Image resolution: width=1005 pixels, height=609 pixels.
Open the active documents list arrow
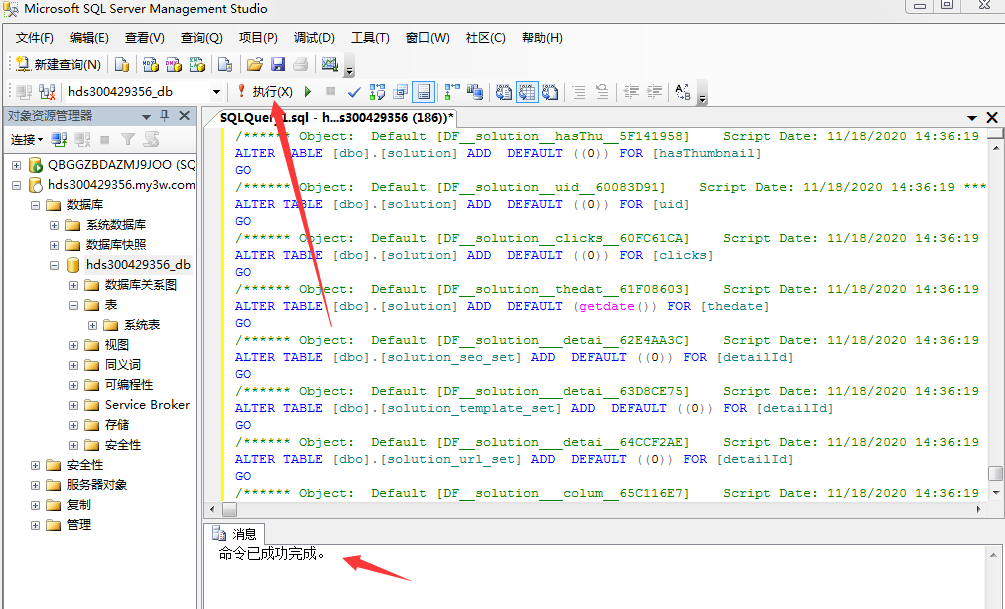(972, 118)
